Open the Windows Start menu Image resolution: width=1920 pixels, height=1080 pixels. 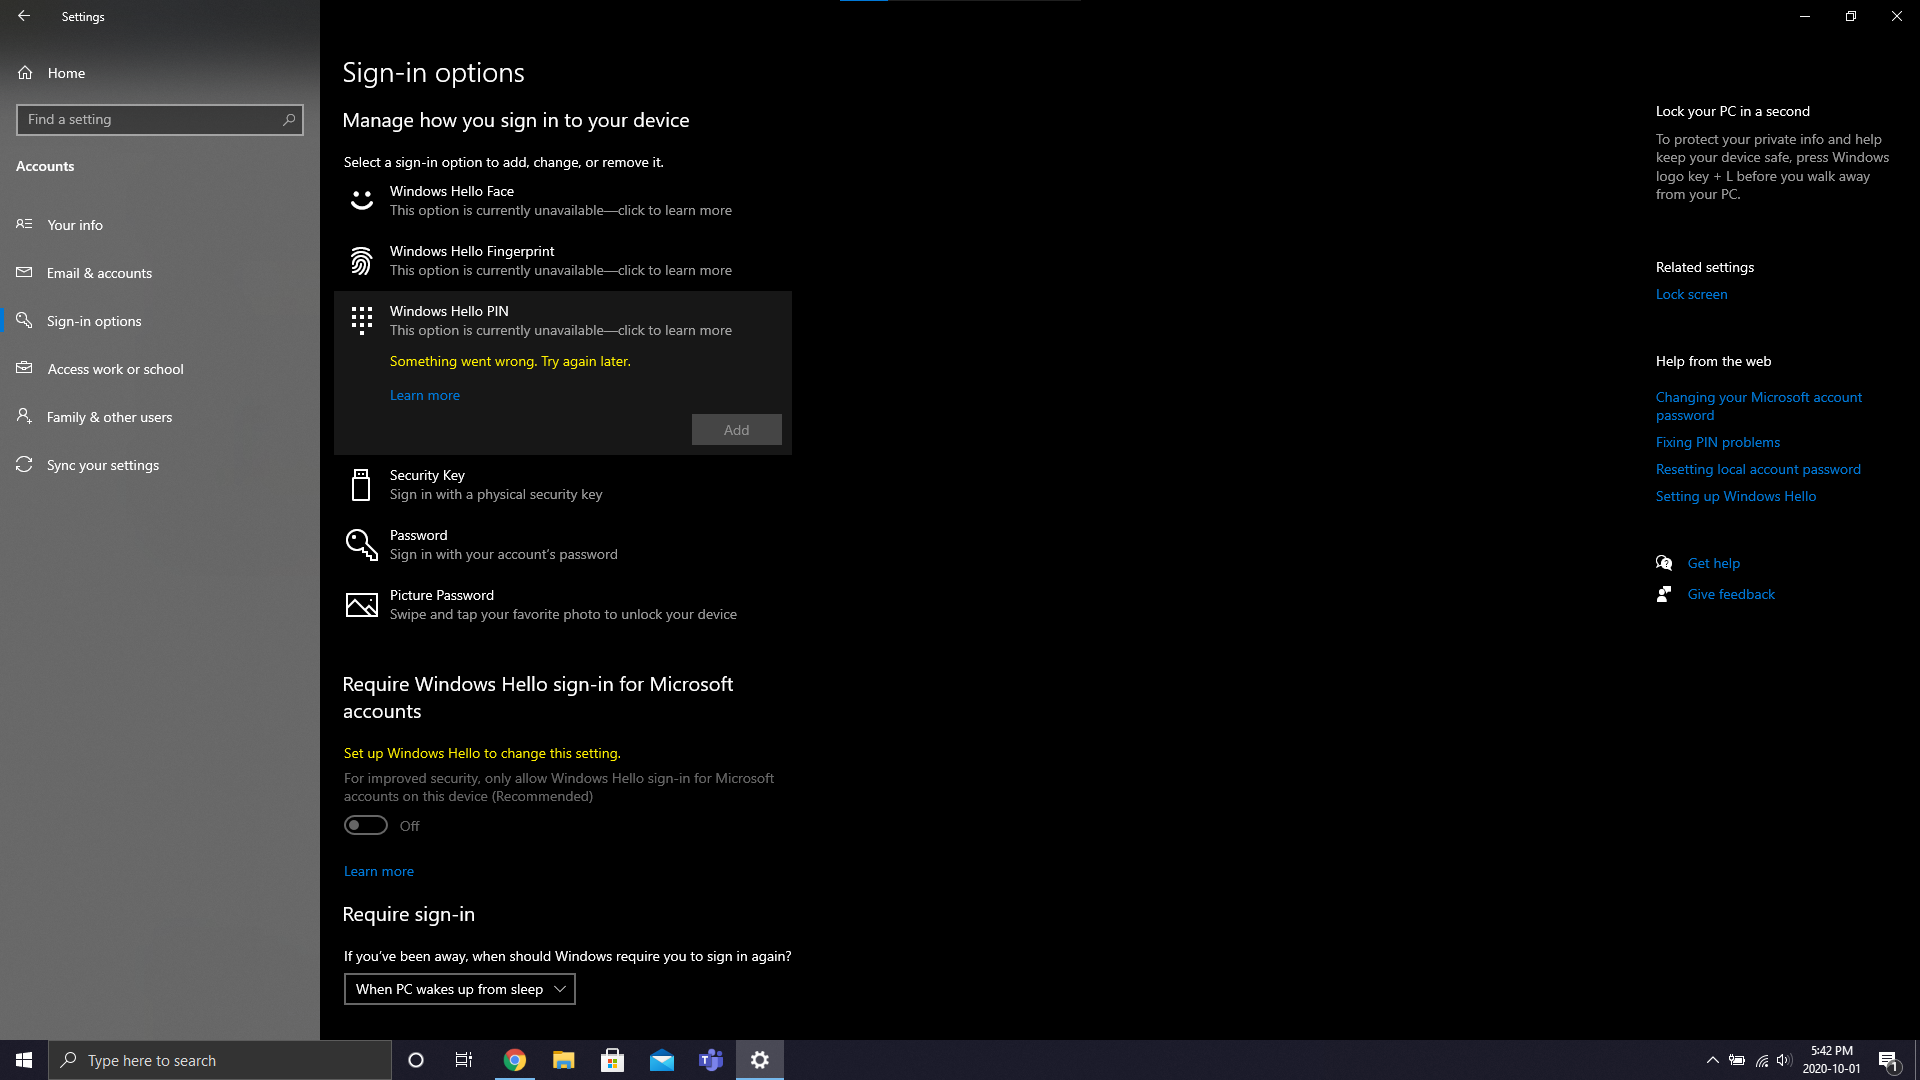pos(24,1060)
